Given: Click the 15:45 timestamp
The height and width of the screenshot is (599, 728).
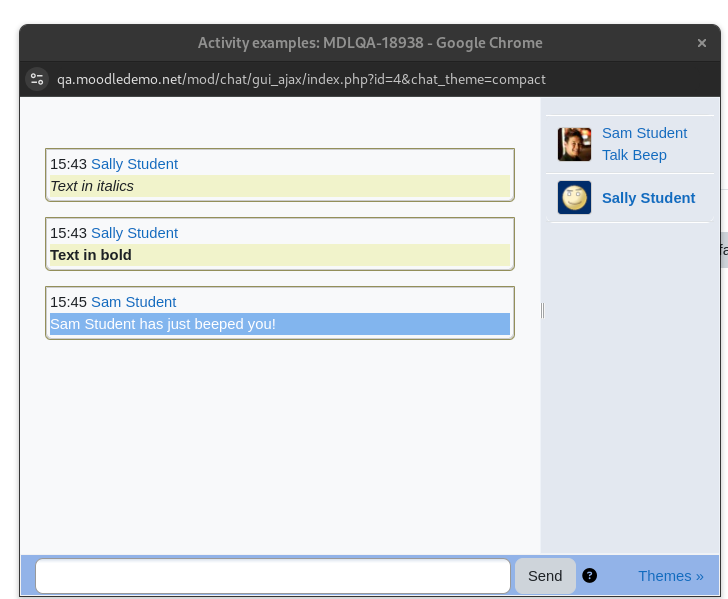Looking at the screenshot, I should (x=68, y=302).
